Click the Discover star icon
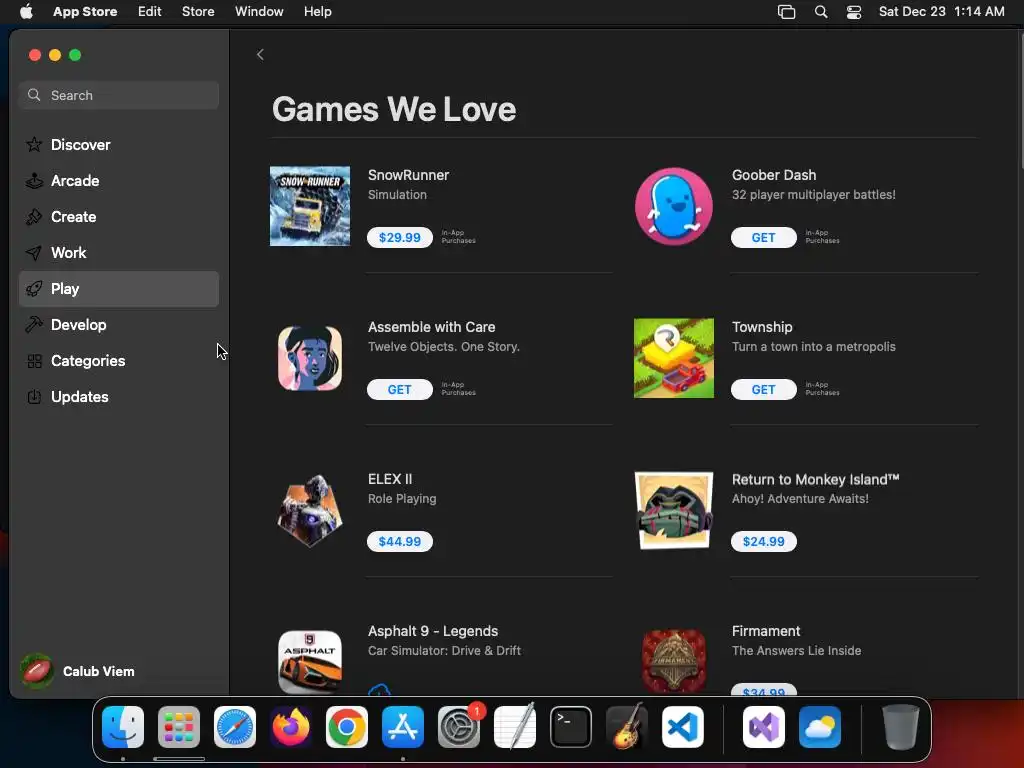 tap(34, 144)
